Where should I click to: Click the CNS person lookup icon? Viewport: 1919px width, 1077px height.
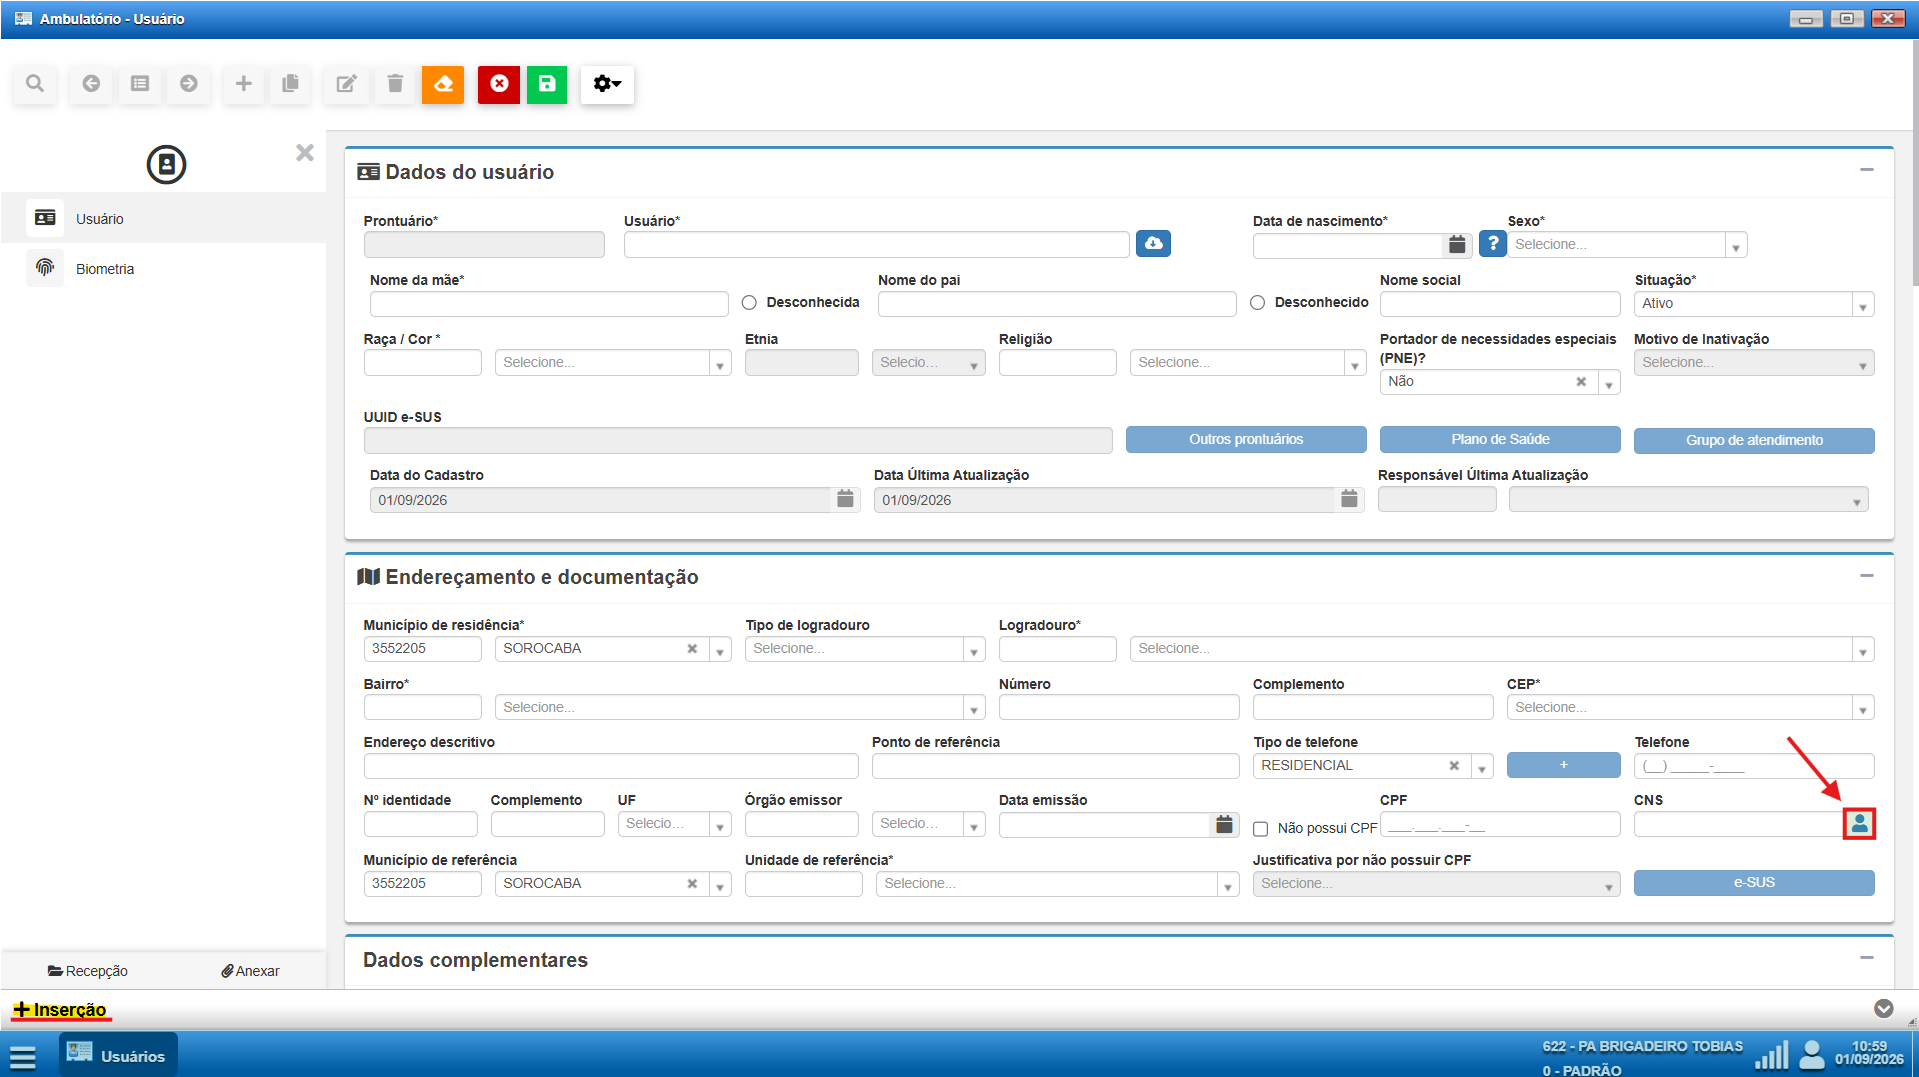click(x=1859, y=824)
